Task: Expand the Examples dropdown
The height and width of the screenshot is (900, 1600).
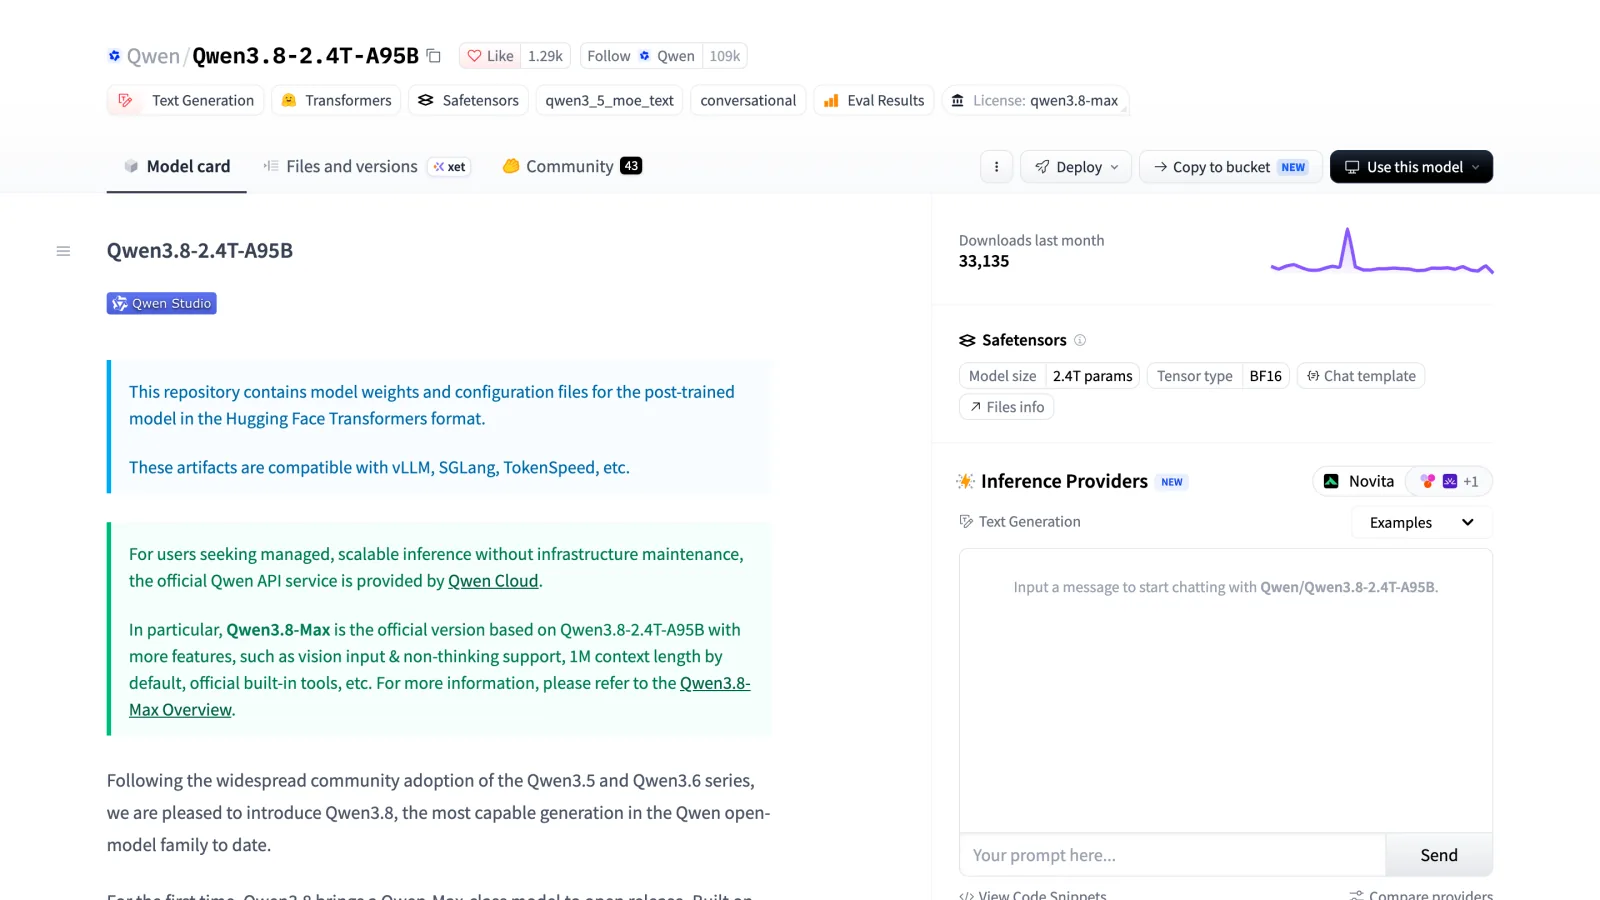Action: pyautogui.click(x=1421, y=522)
